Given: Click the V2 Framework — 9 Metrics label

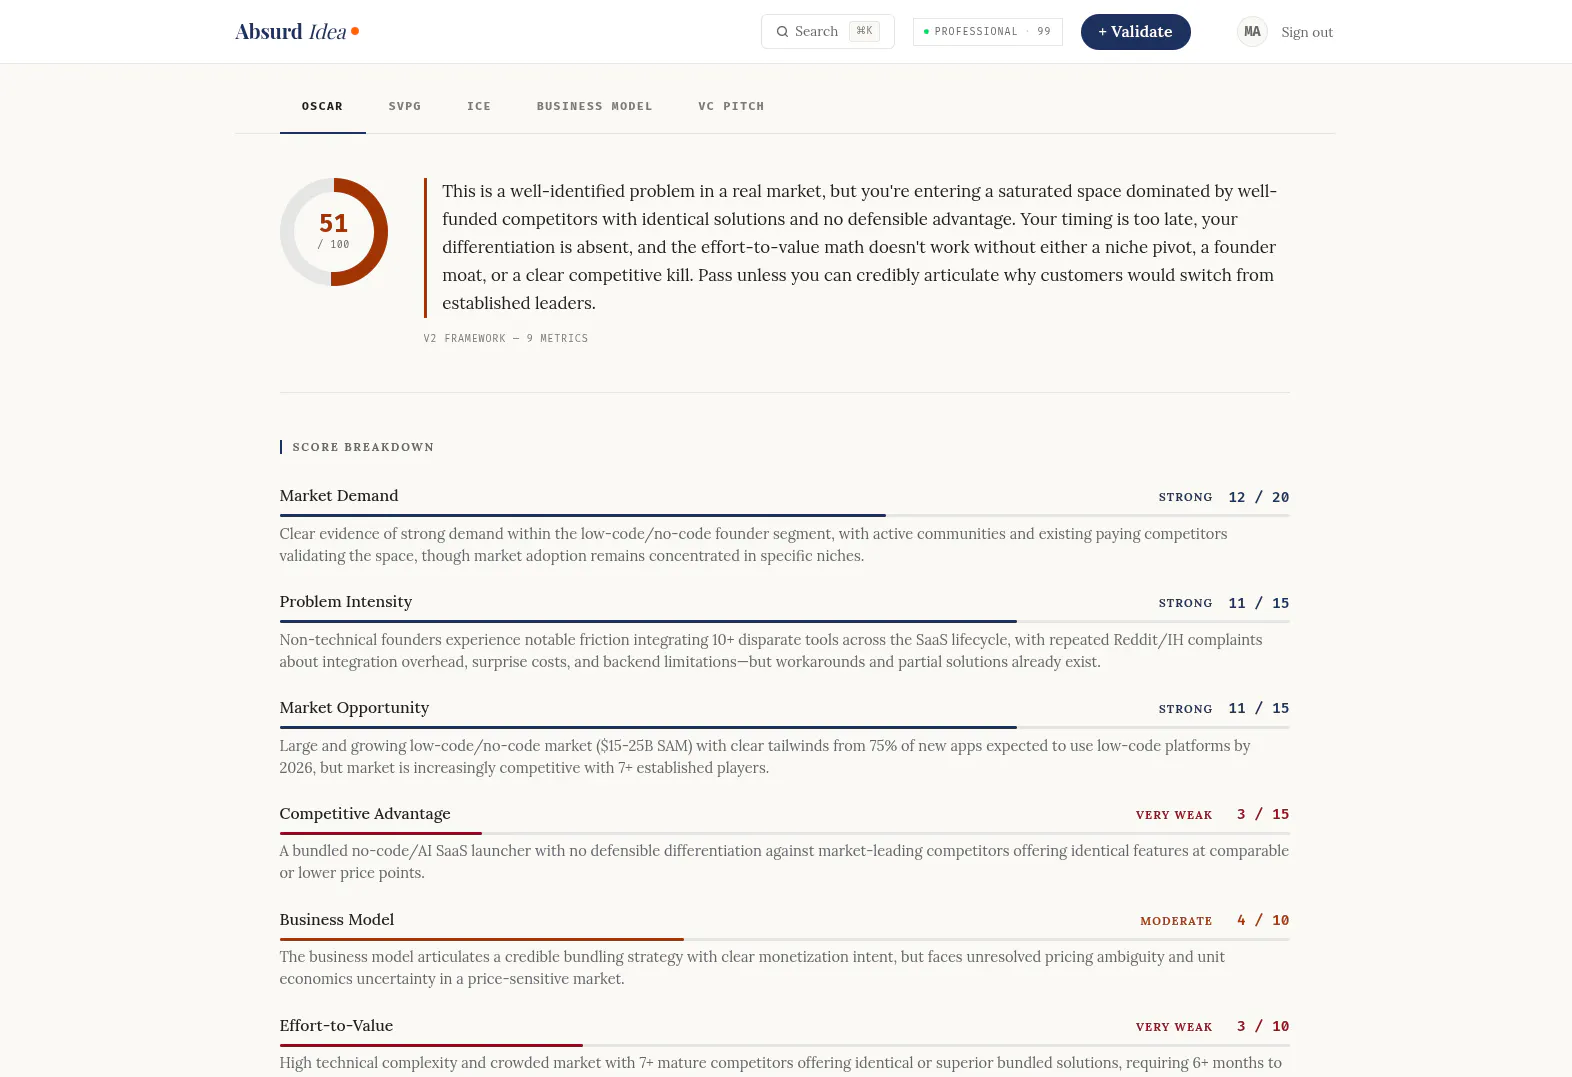Looking at the screenshot, I should [x=506, y=339].
